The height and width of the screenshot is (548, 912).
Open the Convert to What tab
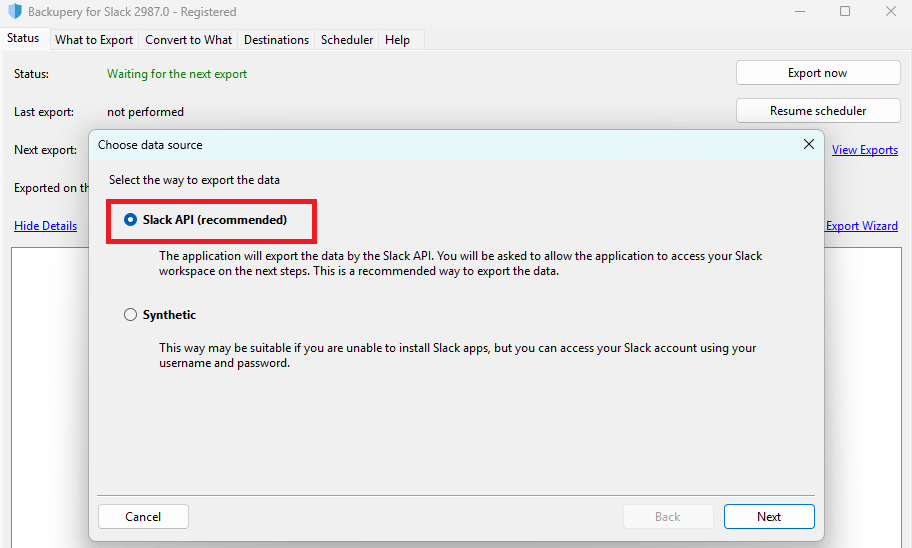(188, 40)
